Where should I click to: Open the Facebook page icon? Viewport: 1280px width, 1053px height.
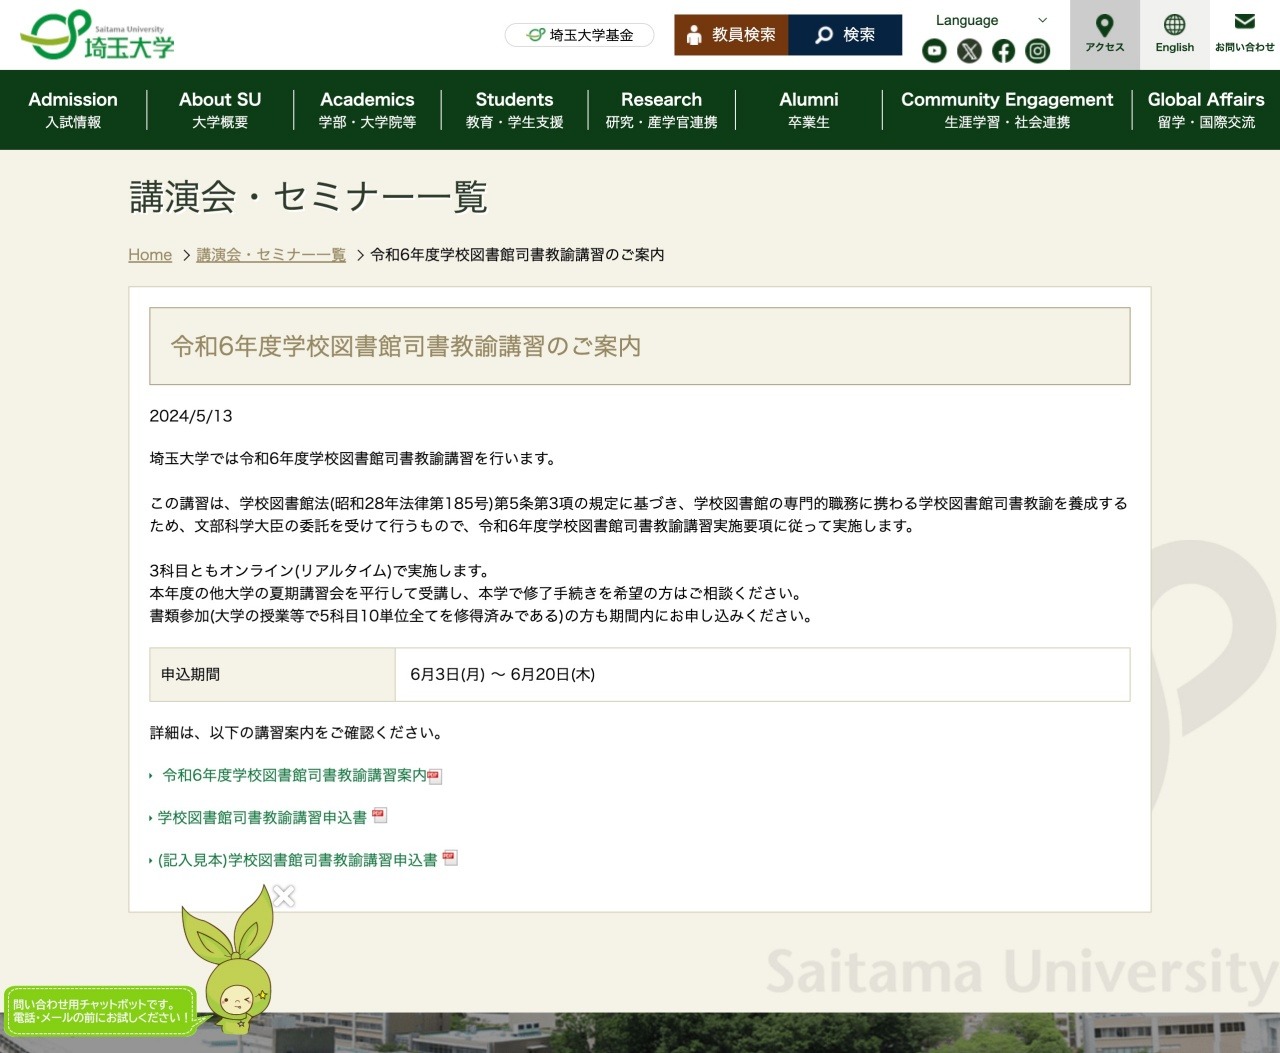[x=1002, y=50]
